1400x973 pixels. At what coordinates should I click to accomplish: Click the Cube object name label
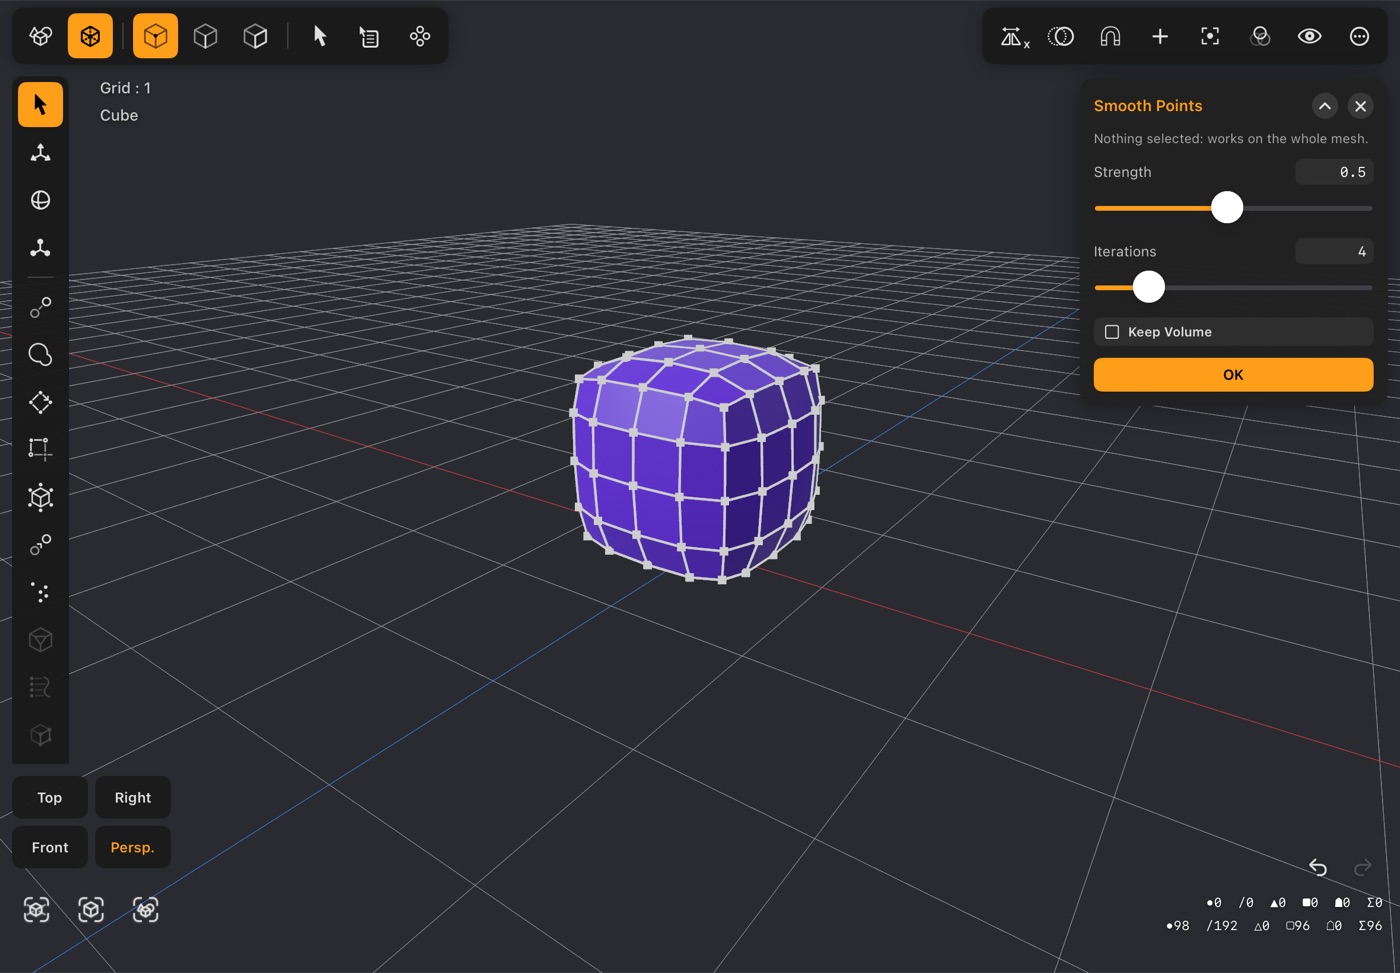pyautogui.click(x=119, y=115)
